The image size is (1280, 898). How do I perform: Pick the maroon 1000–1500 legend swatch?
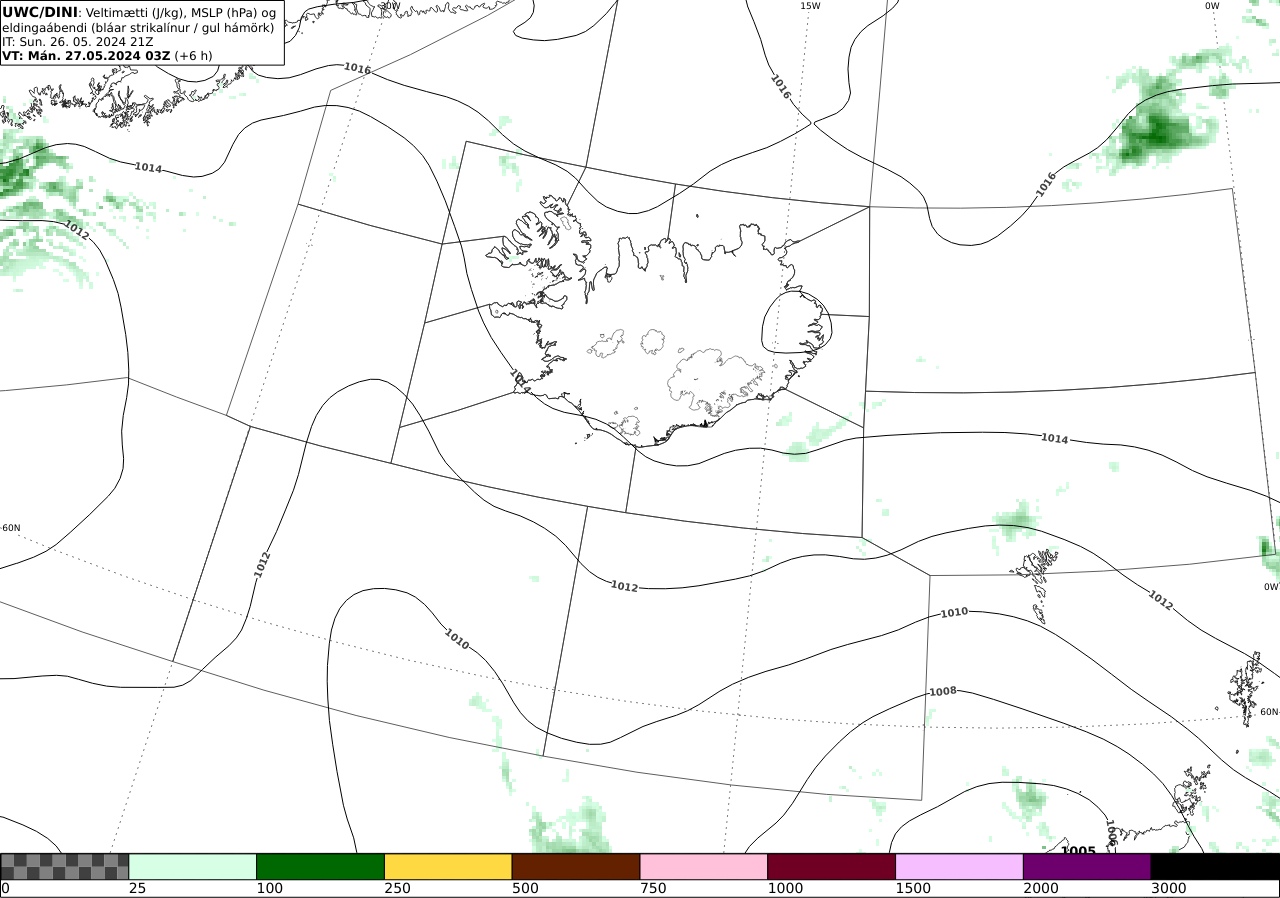point(831,866)
